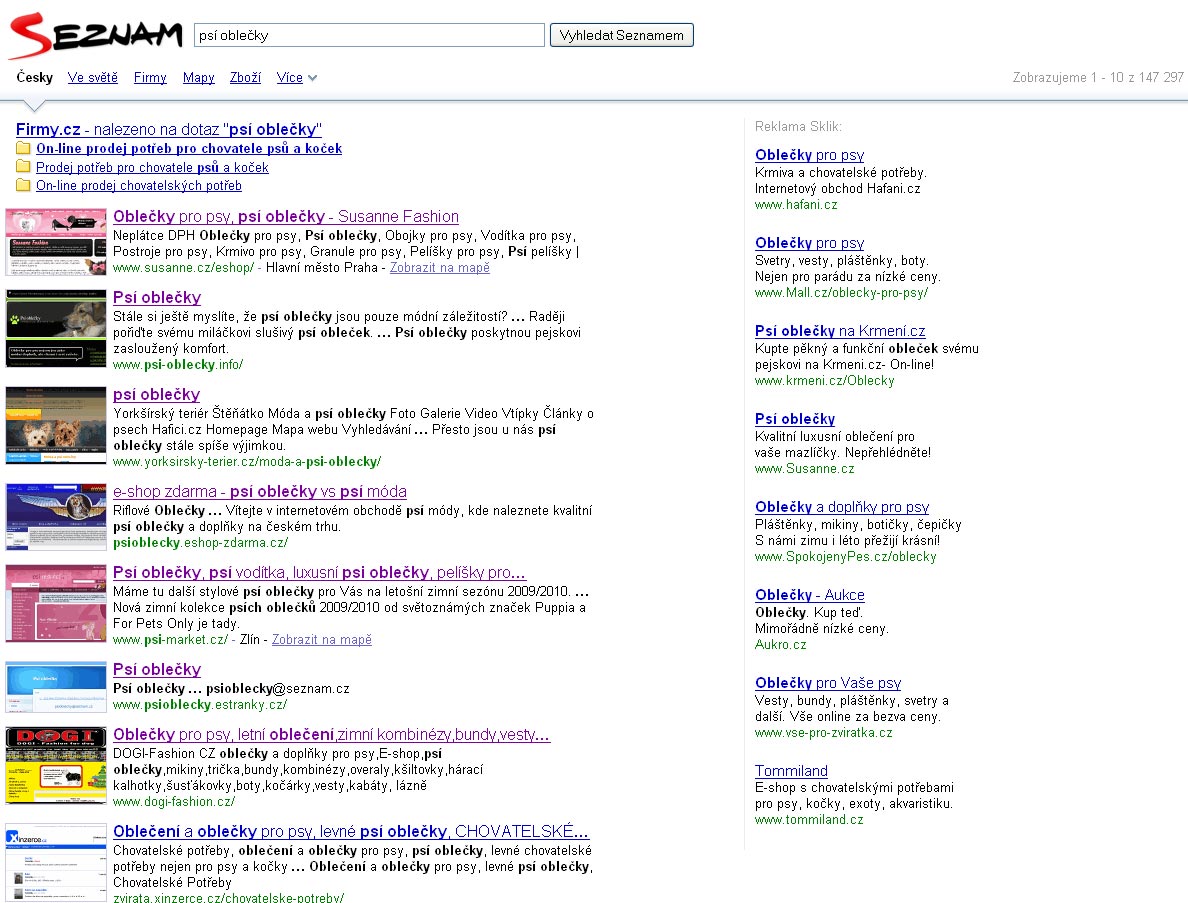Image resolution: width=1188 pixels, height=903 pixels.
Task: Open the Psí oblečky na Krmeni.cz ad
Action: 839,331
